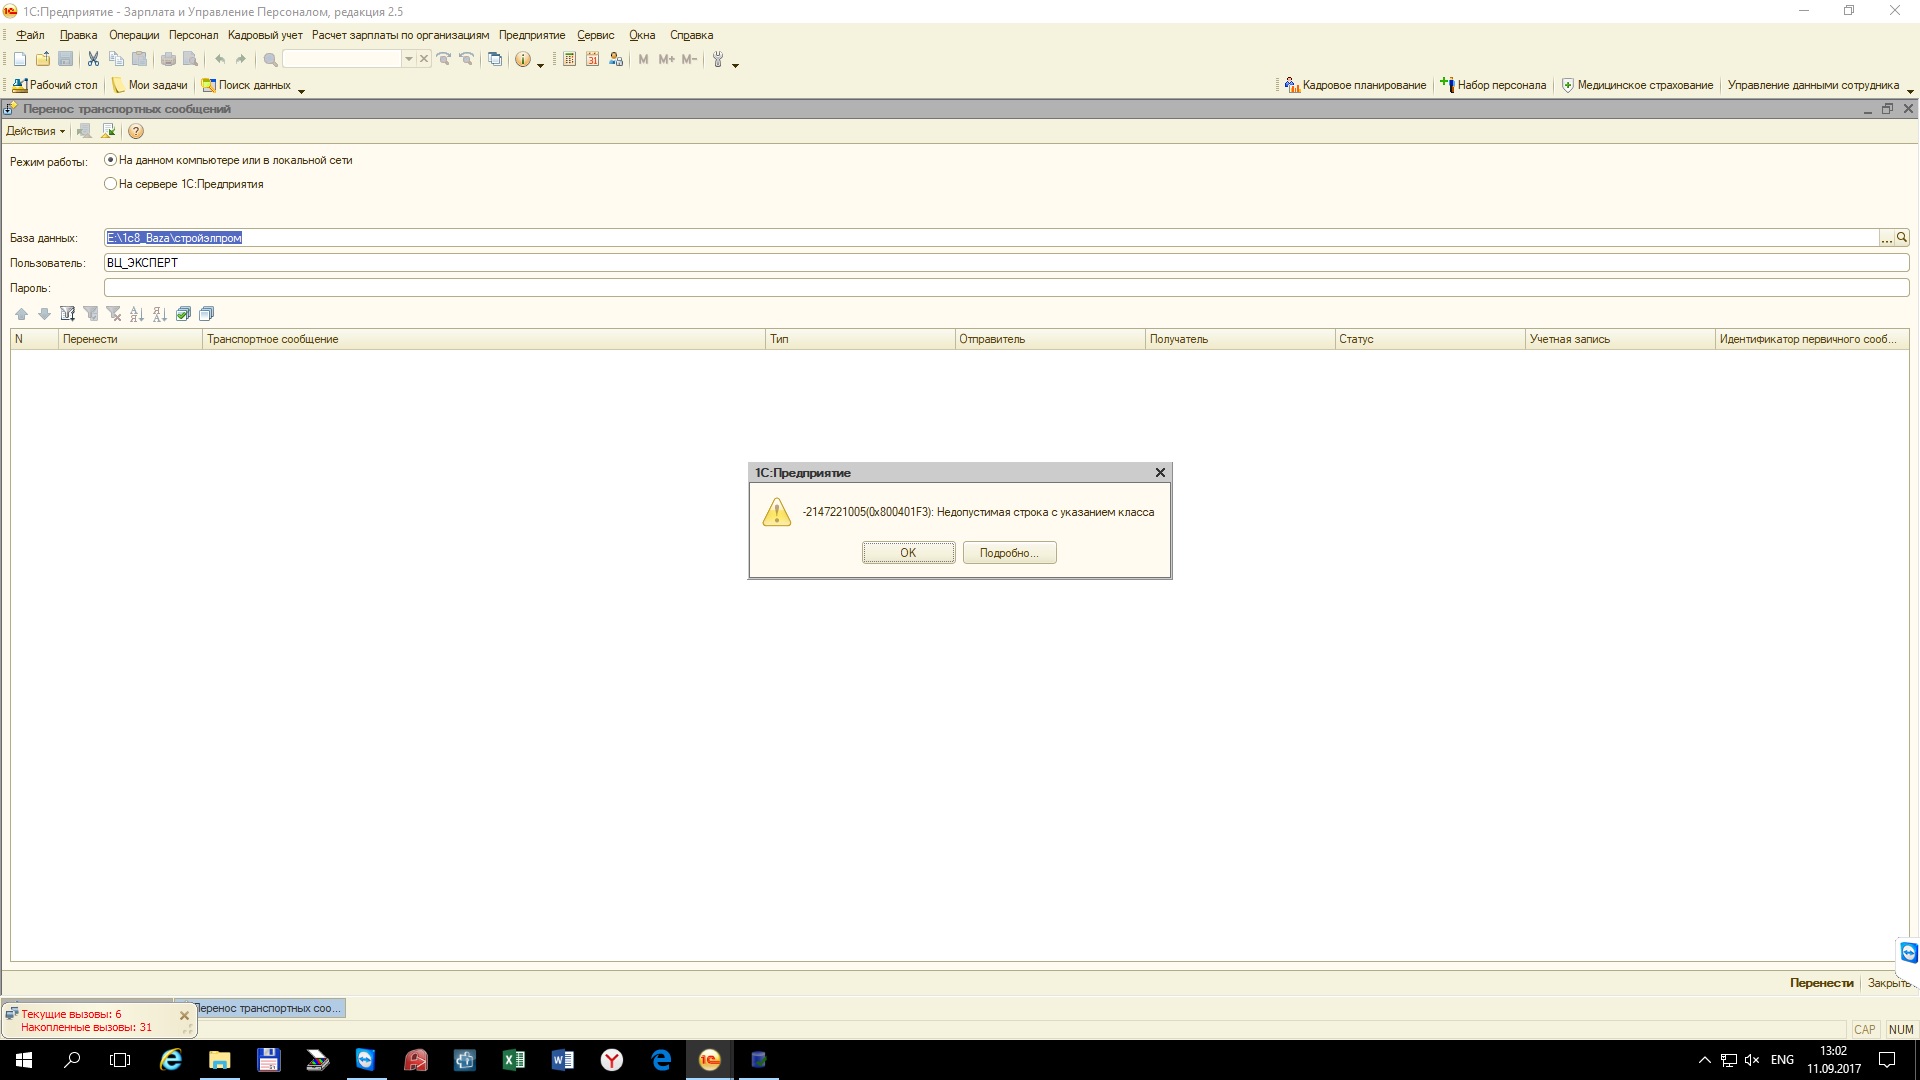
Task: Click the windows list icon in toolbar
Action: tap(495, 60)
